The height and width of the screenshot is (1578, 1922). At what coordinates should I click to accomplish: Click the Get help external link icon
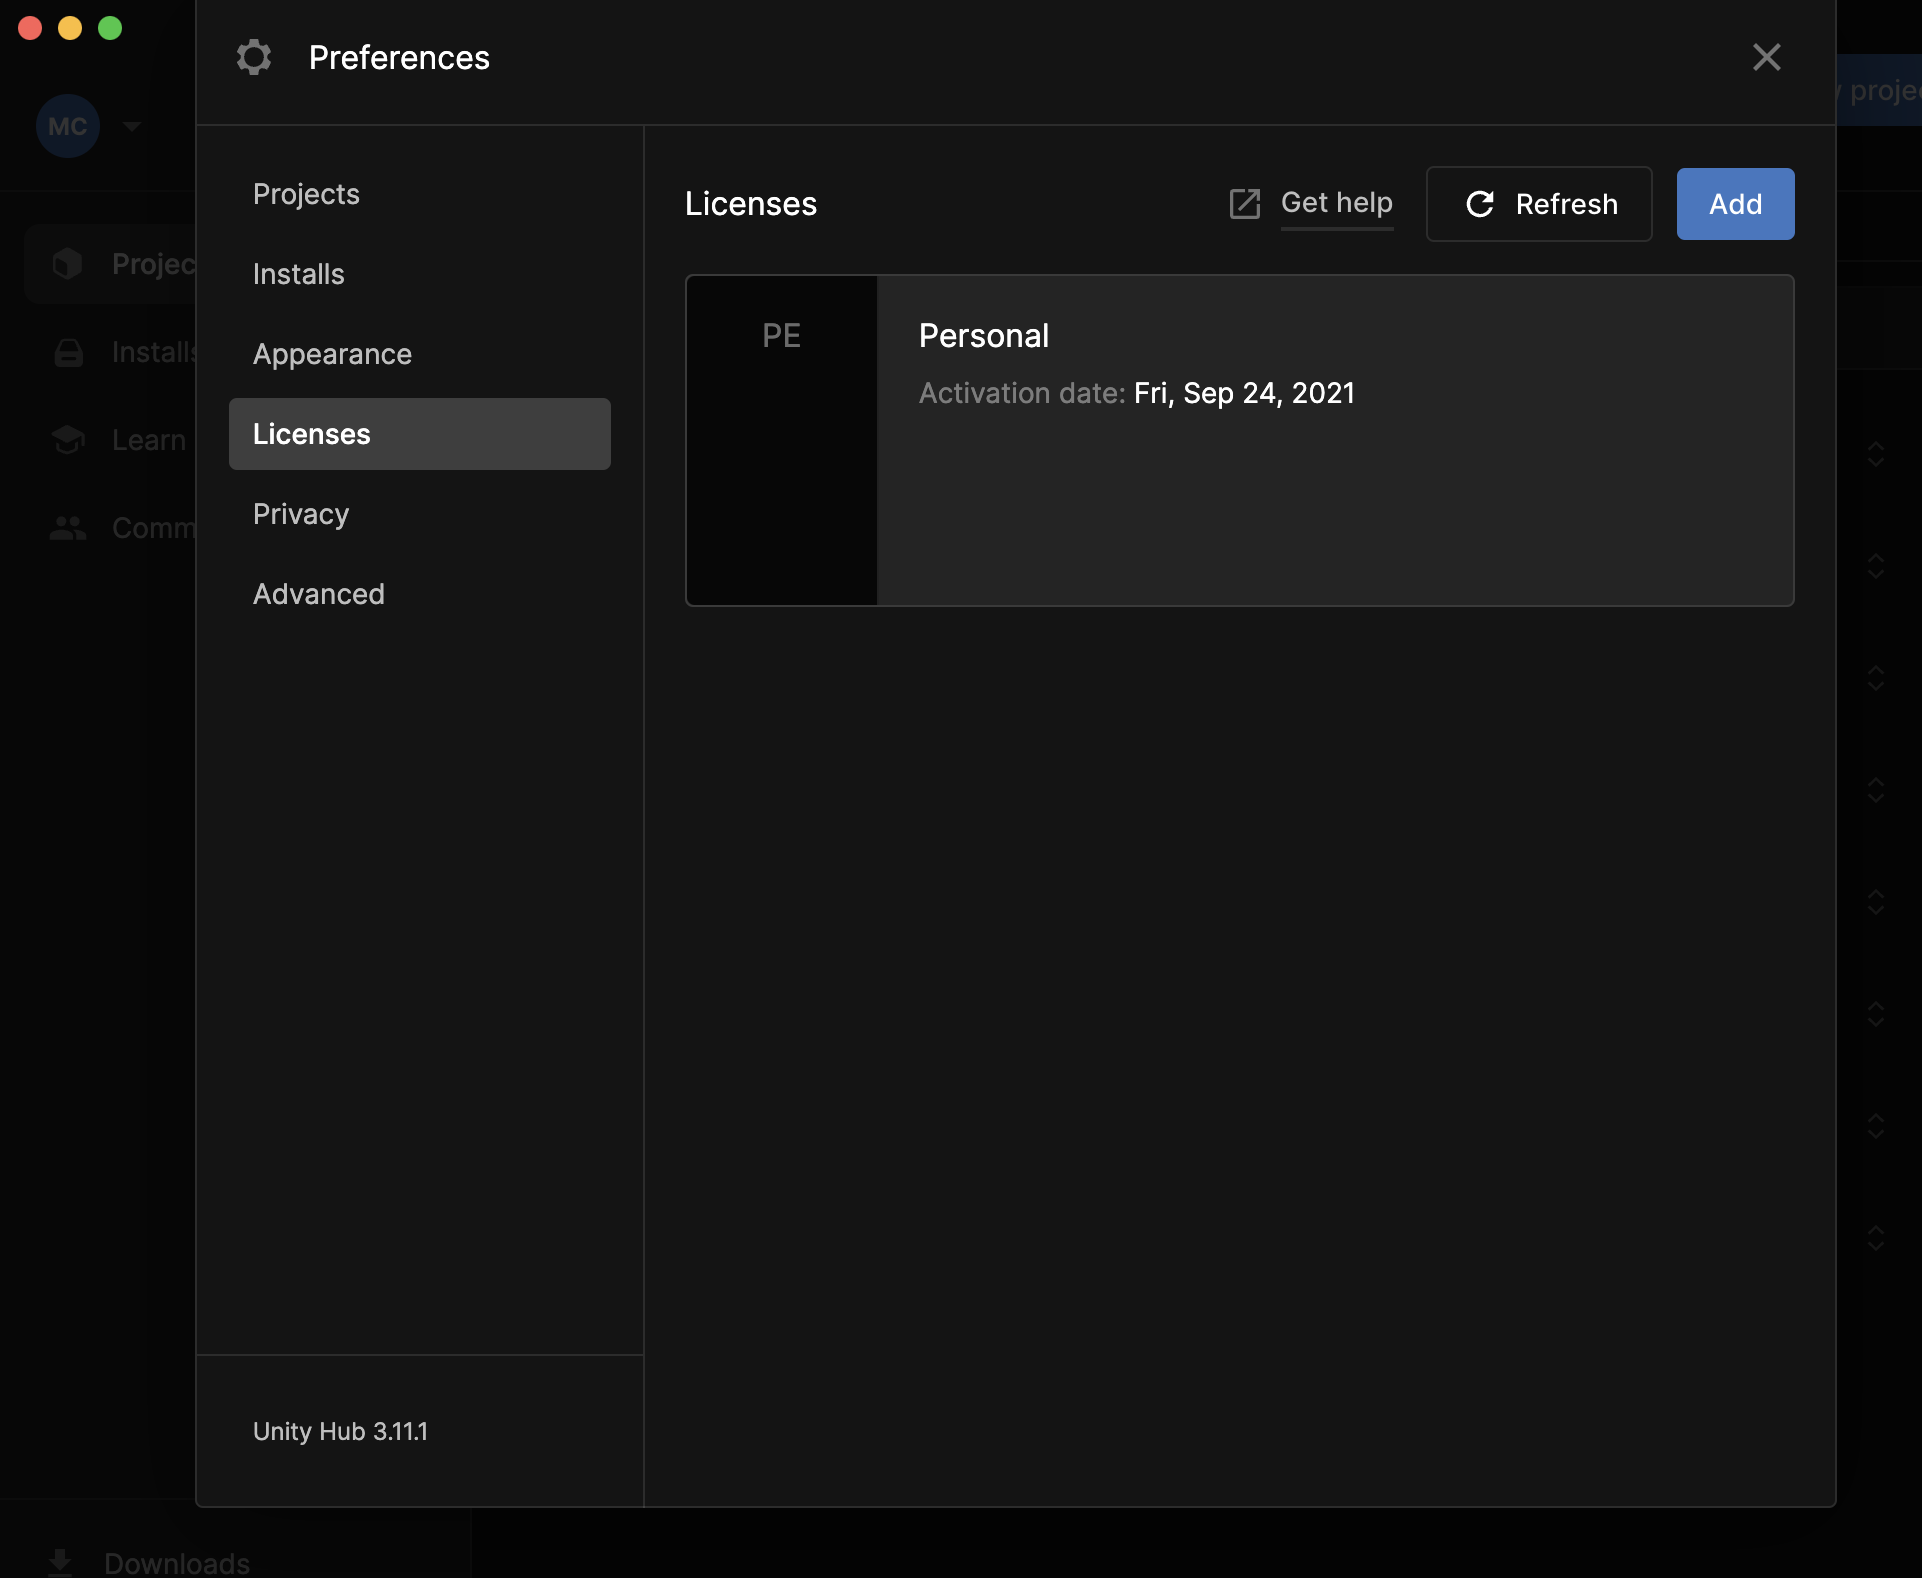pos(1244,204)
